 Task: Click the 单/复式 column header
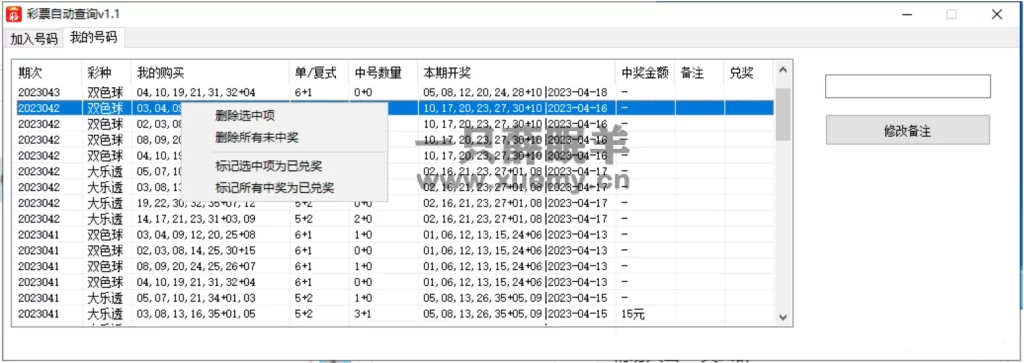(319, 72)
